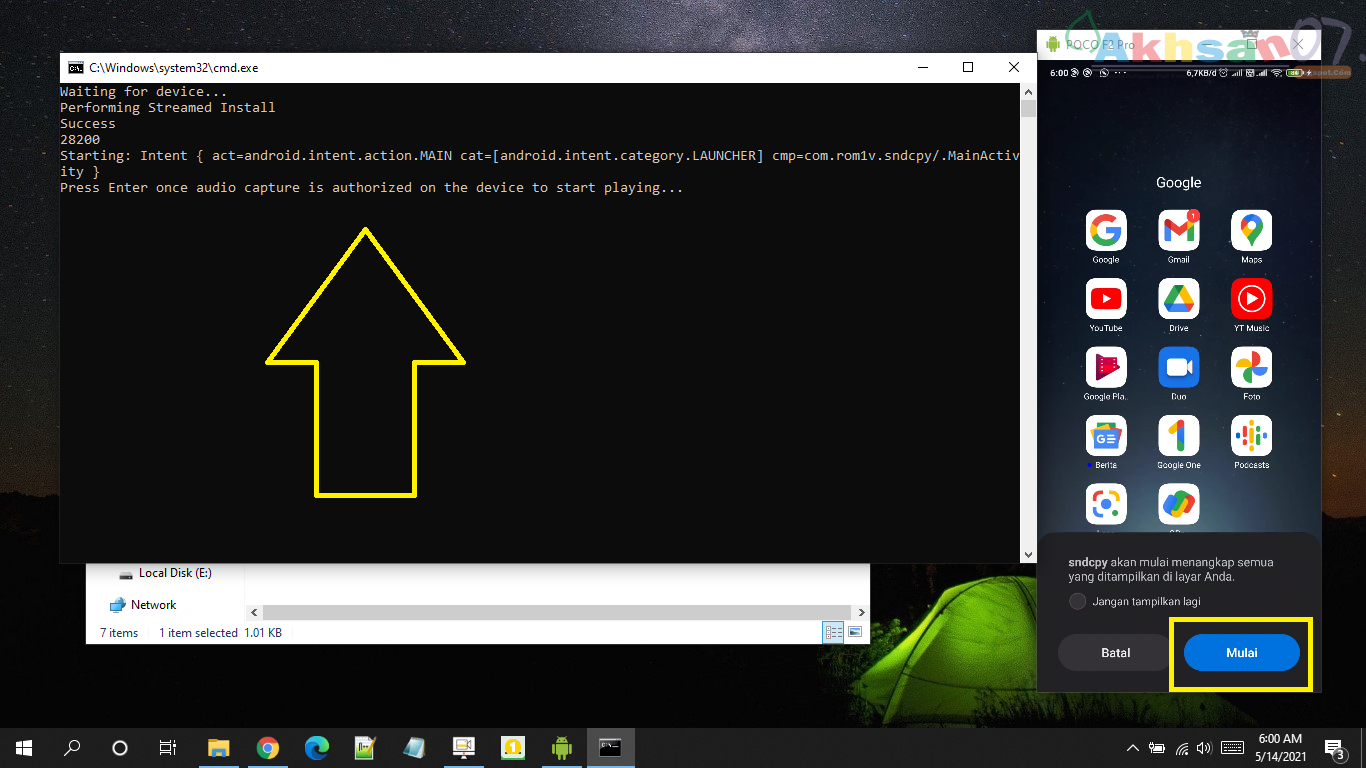Click the cmd window scrollbar thumb

pos(1028,108)
